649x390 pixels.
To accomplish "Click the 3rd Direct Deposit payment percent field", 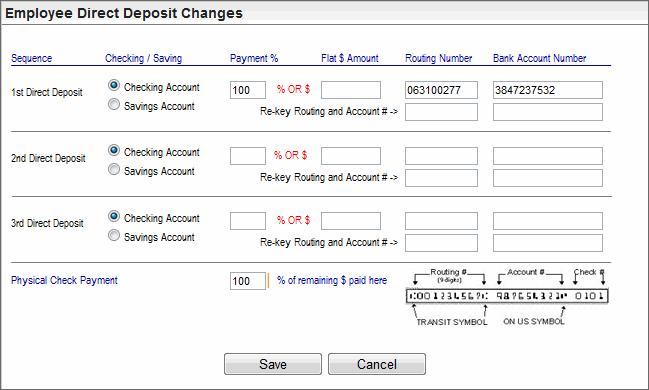I will coord(248,221).
